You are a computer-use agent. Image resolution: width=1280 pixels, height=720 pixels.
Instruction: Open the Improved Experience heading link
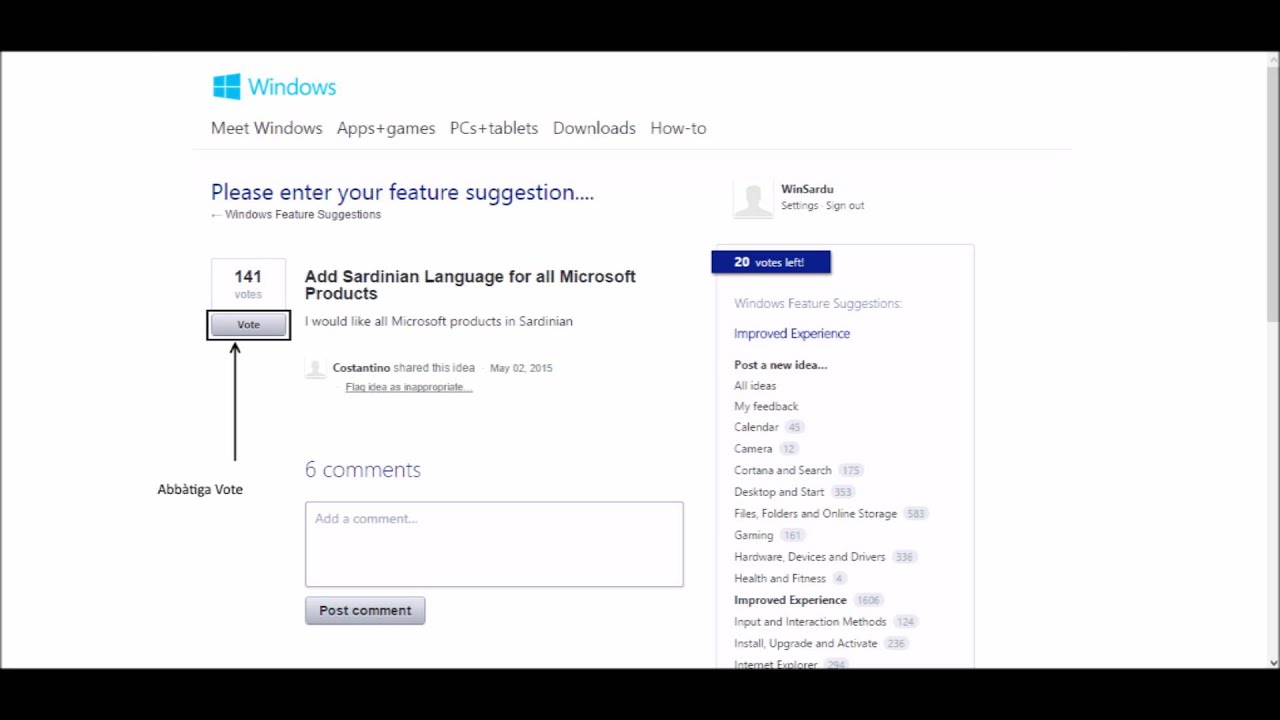pyautogui.click(x=792, y=334)
